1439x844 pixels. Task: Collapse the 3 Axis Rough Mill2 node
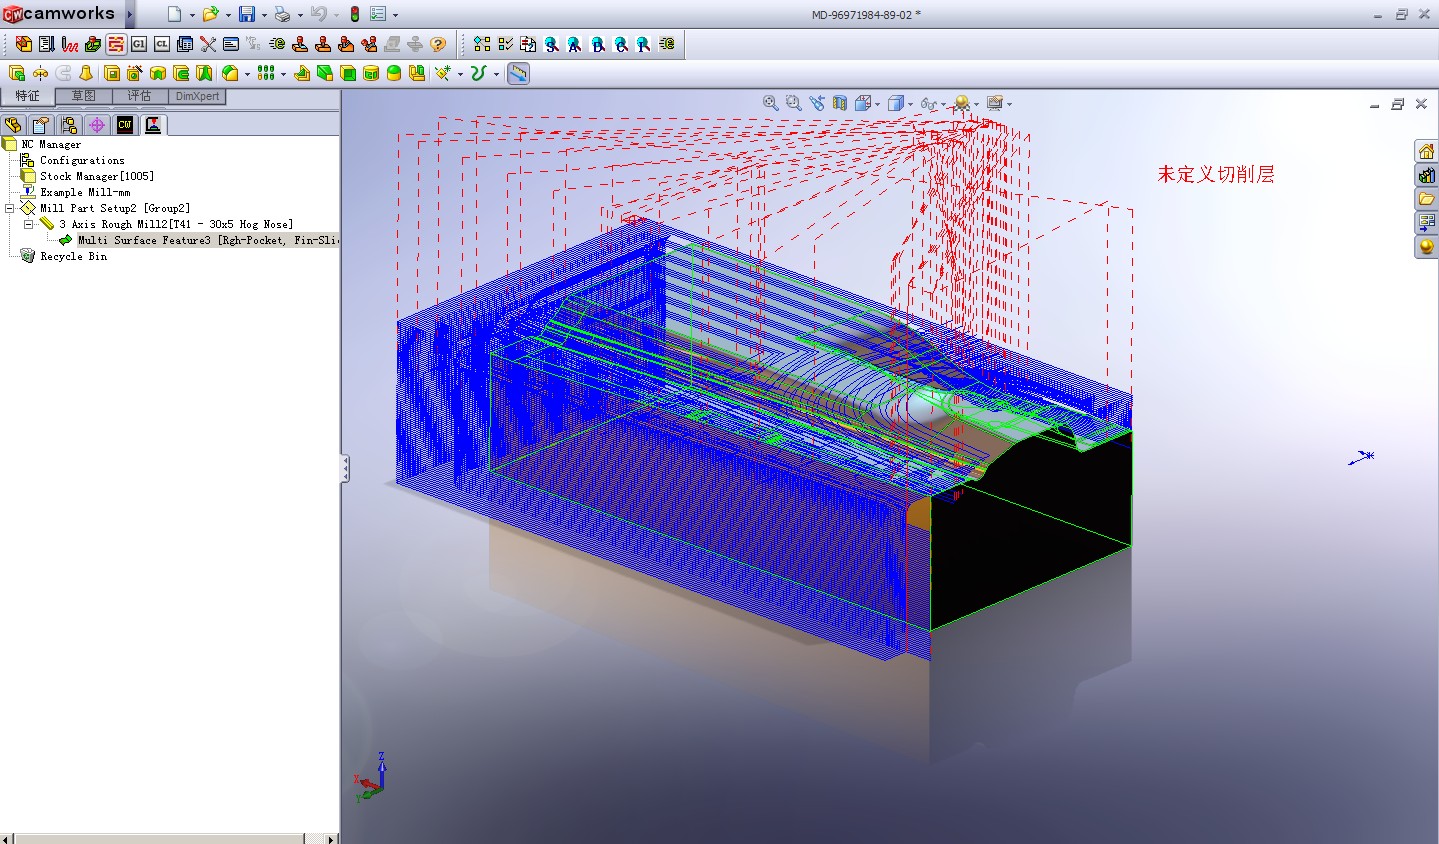29,224
